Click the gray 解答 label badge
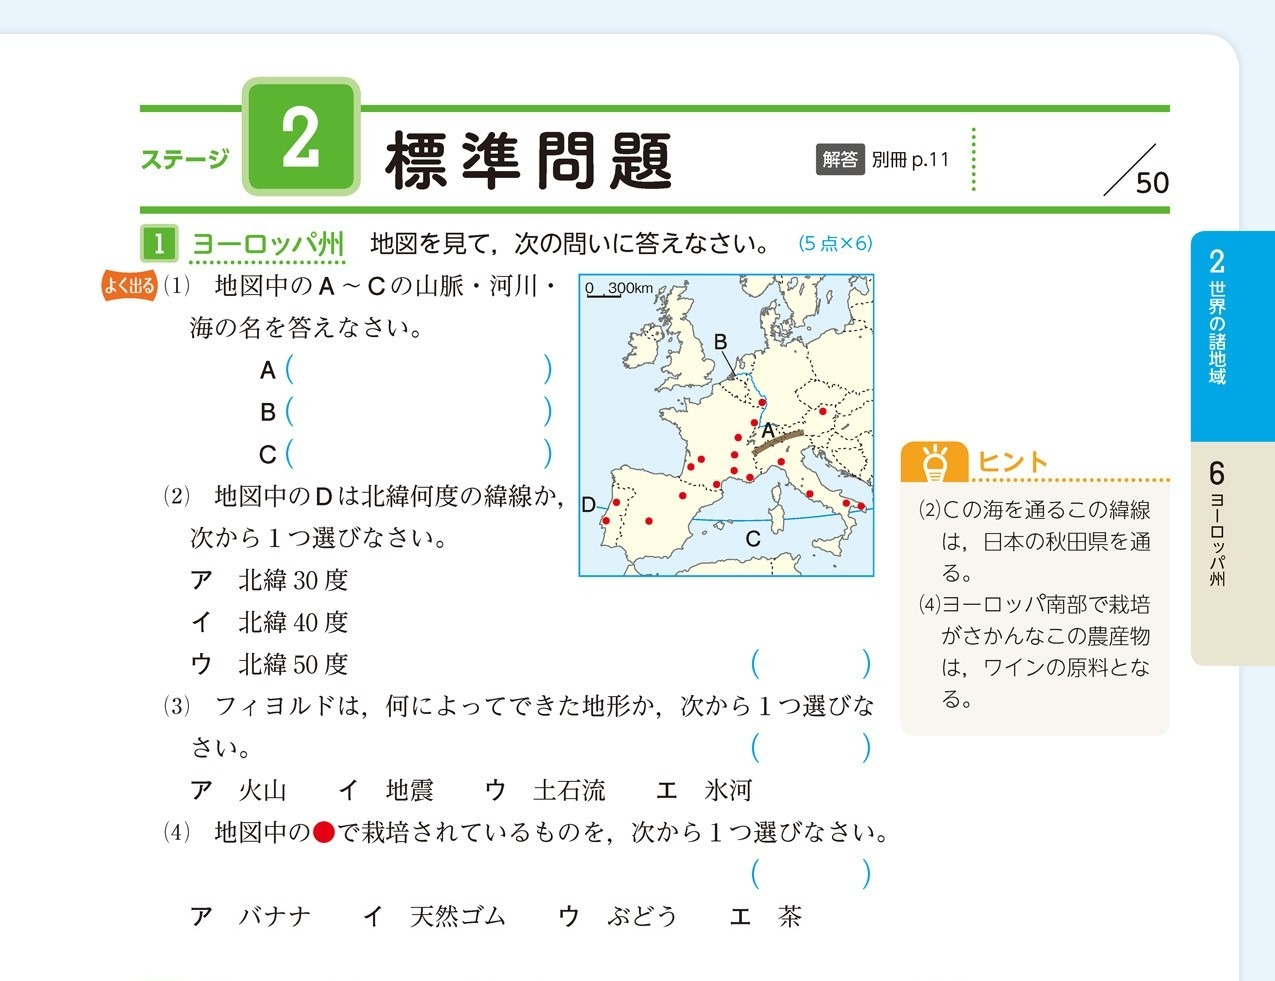The width and height of the screenshot is (1275, 981). [x=839, y=159]
